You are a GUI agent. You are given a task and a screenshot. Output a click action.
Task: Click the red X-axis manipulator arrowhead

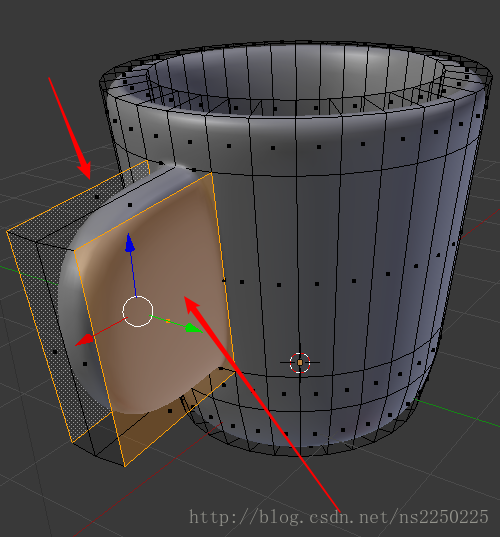click(x=85, y=340)
